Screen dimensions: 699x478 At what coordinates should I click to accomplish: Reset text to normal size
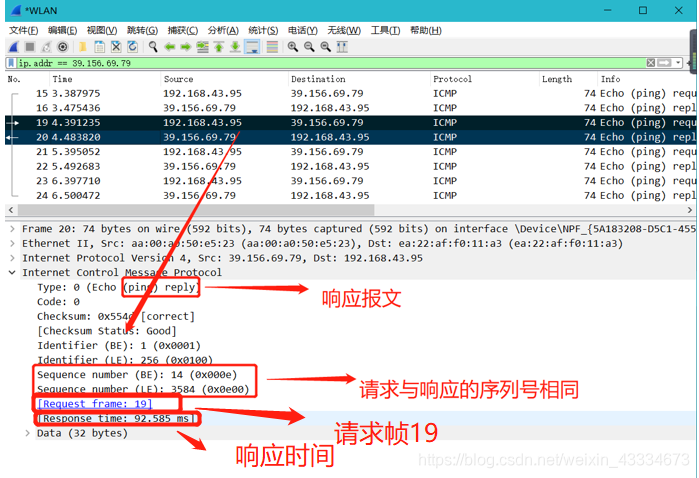tap(326, 47)
